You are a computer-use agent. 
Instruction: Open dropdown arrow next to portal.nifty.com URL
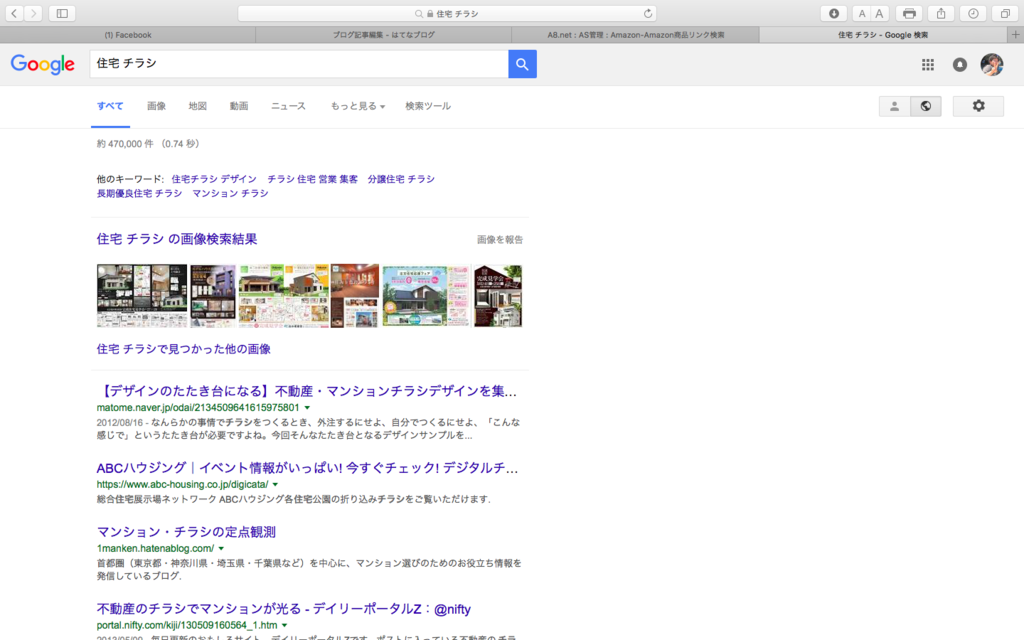(284, 626)
